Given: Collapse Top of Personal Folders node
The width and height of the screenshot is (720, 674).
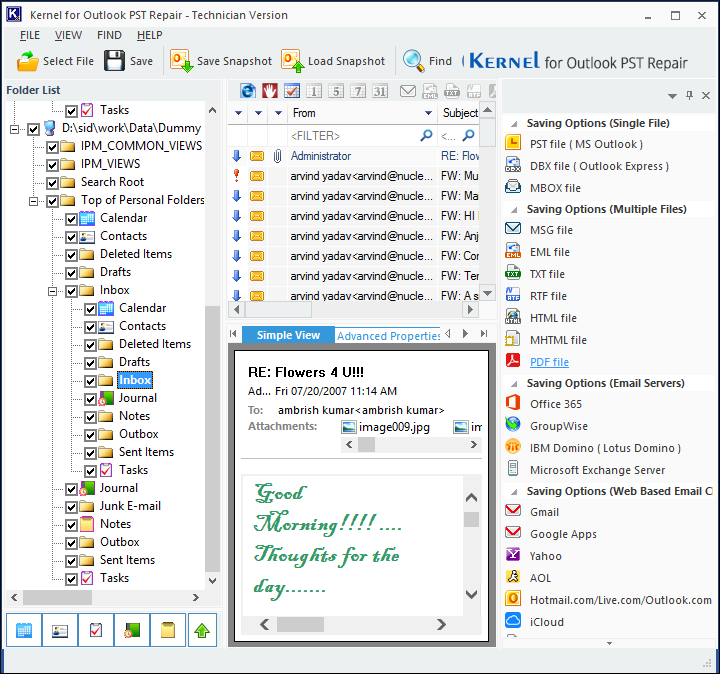Looking at the screenshot, I should tap(33, 200).
